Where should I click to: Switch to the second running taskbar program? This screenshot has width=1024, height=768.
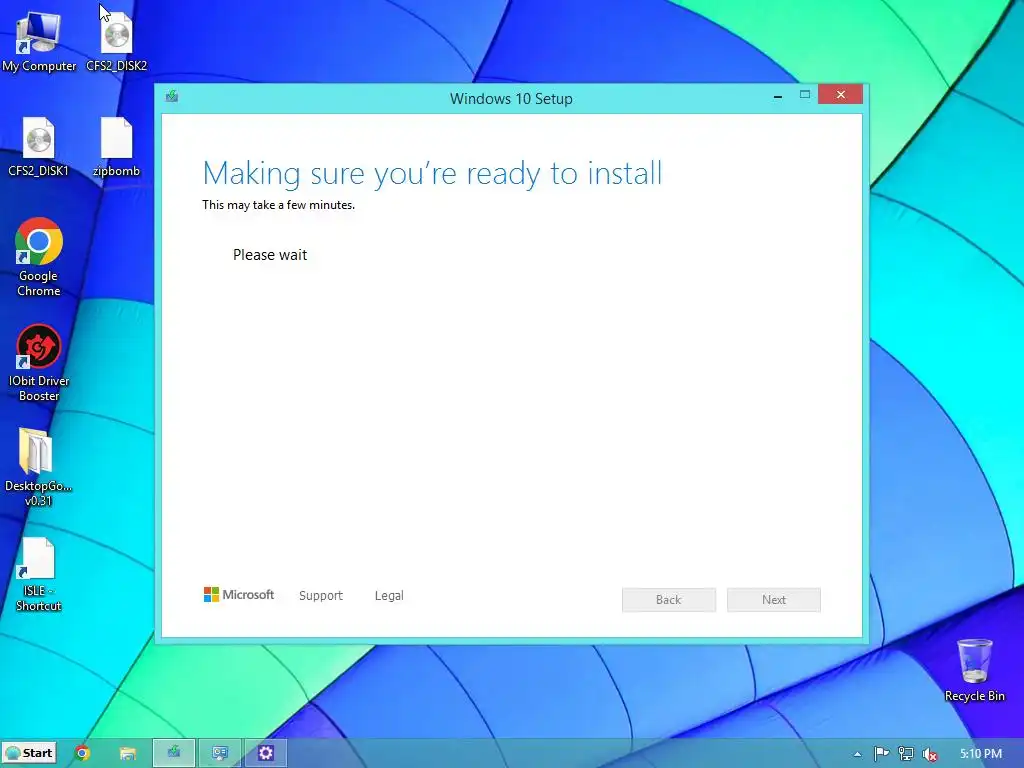[x=220, y=753]
